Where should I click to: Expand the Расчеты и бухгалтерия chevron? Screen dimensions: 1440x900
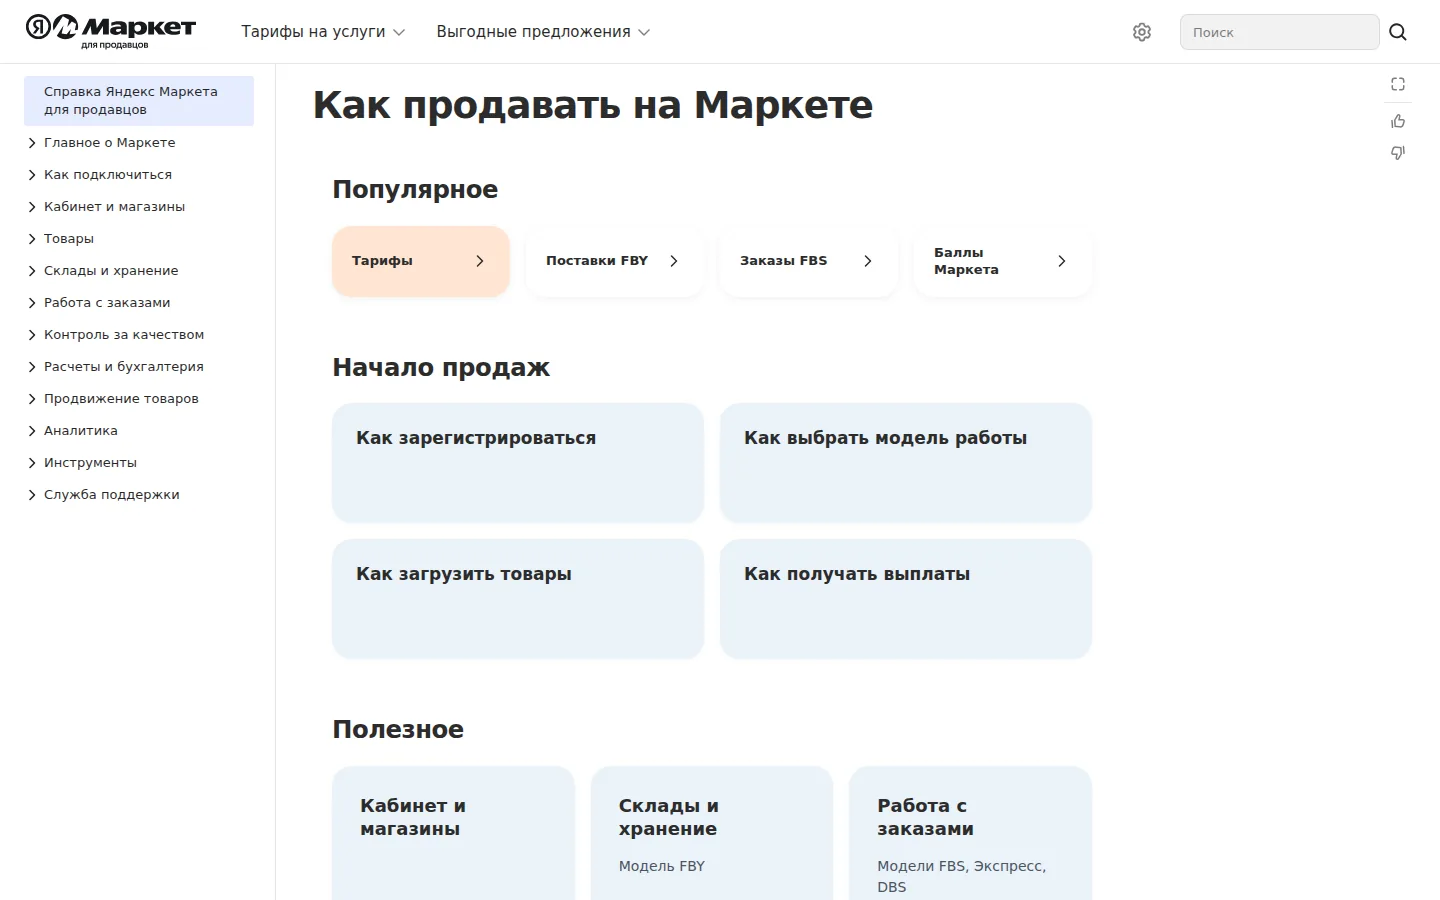[x=32, y=367]
